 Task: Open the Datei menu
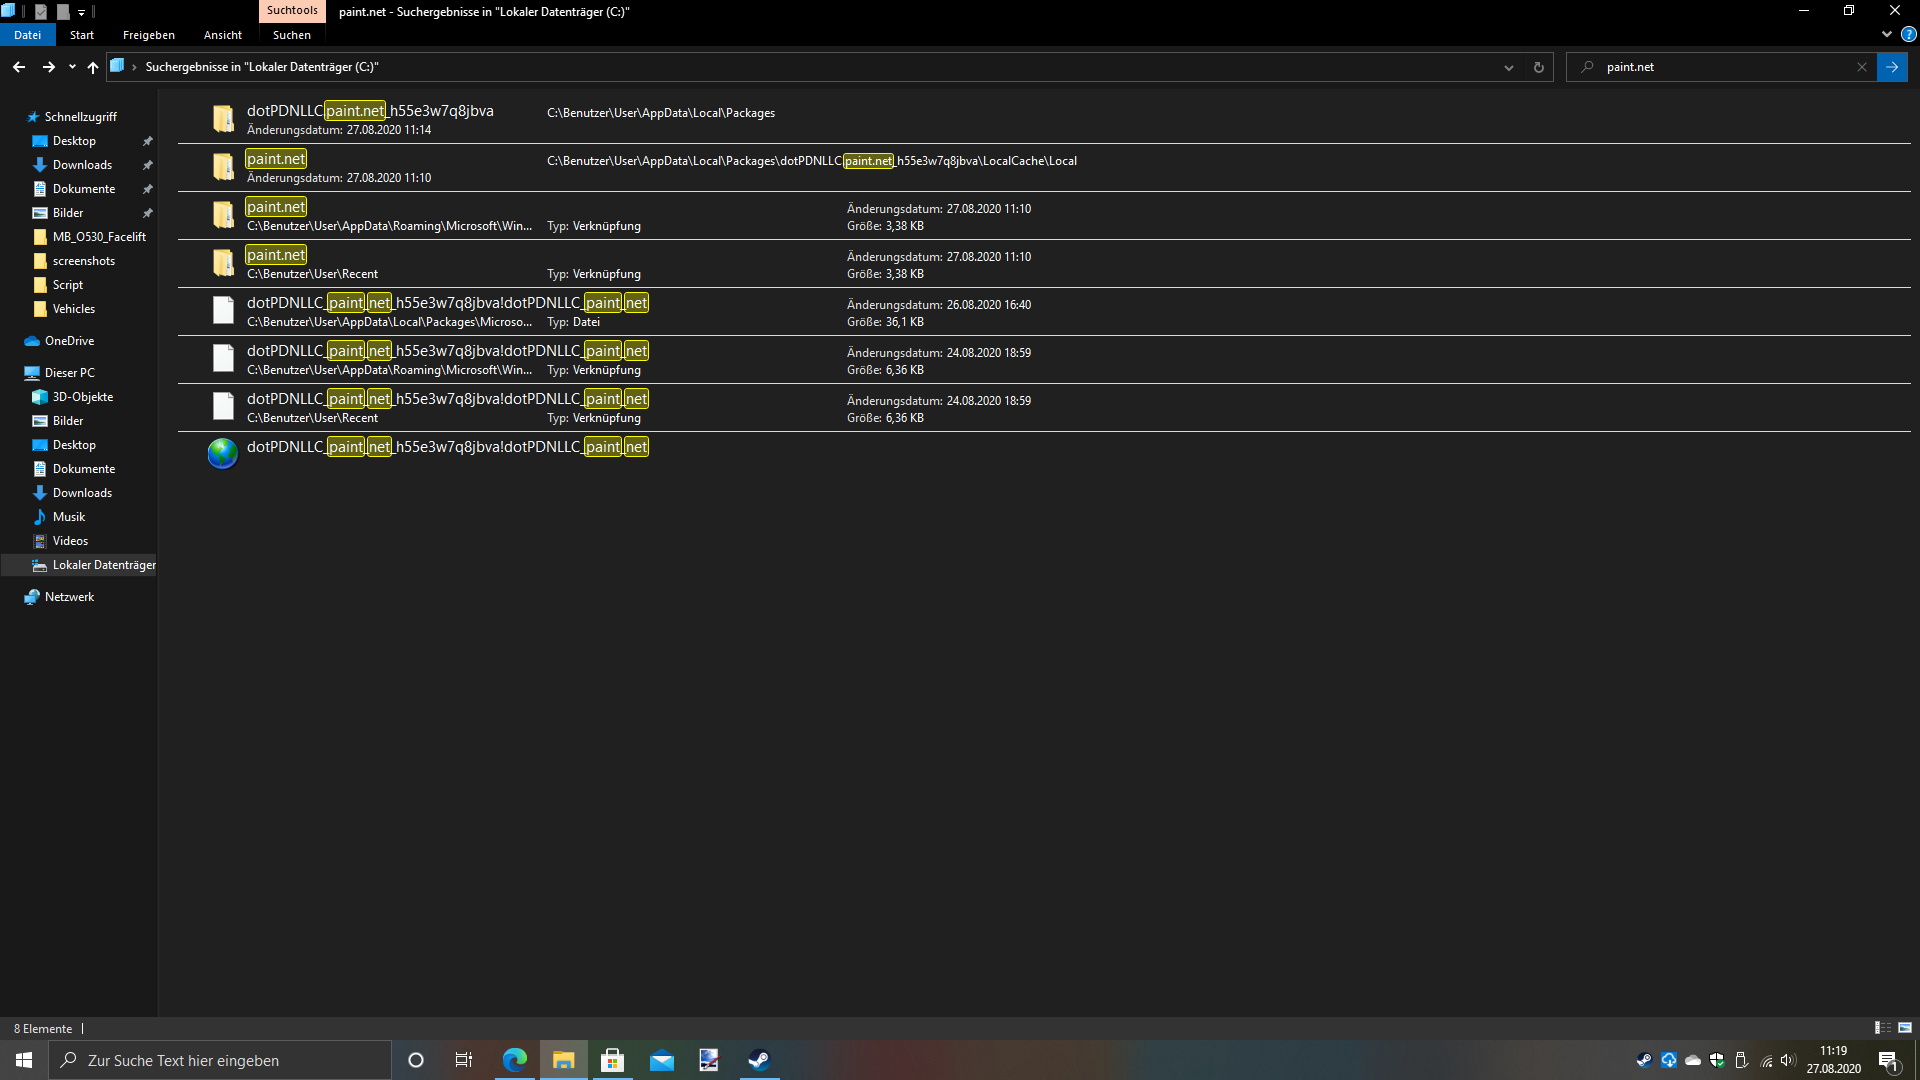[x=28, y=35]
